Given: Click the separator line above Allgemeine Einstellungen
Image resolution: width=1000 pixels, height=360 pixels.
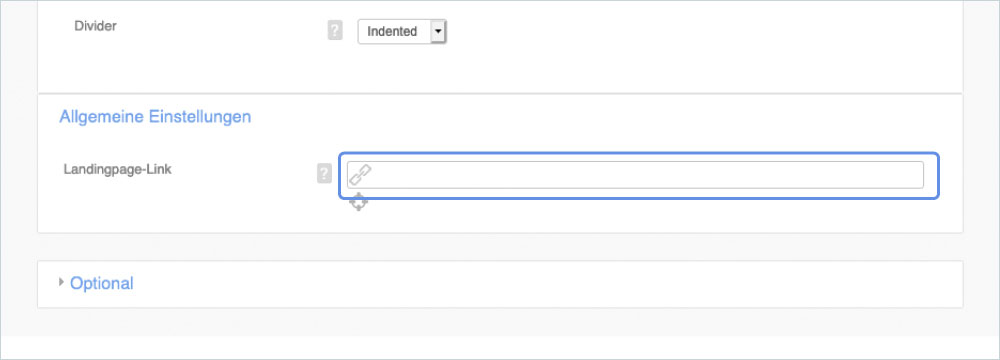Looking at the screenshot, I should pyautogui.click(x=500, y=94).
